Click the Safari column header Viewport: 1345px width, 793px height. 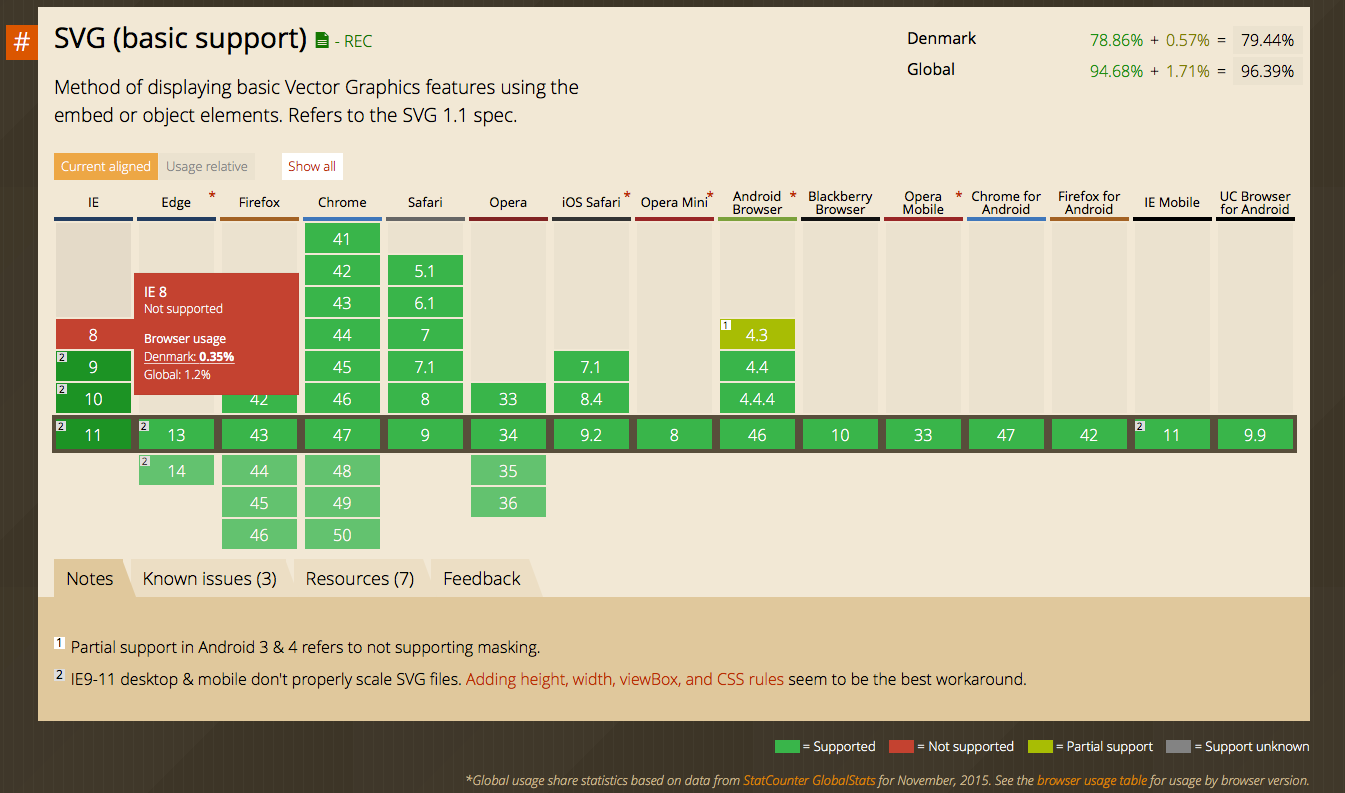(x=425, y=203)
